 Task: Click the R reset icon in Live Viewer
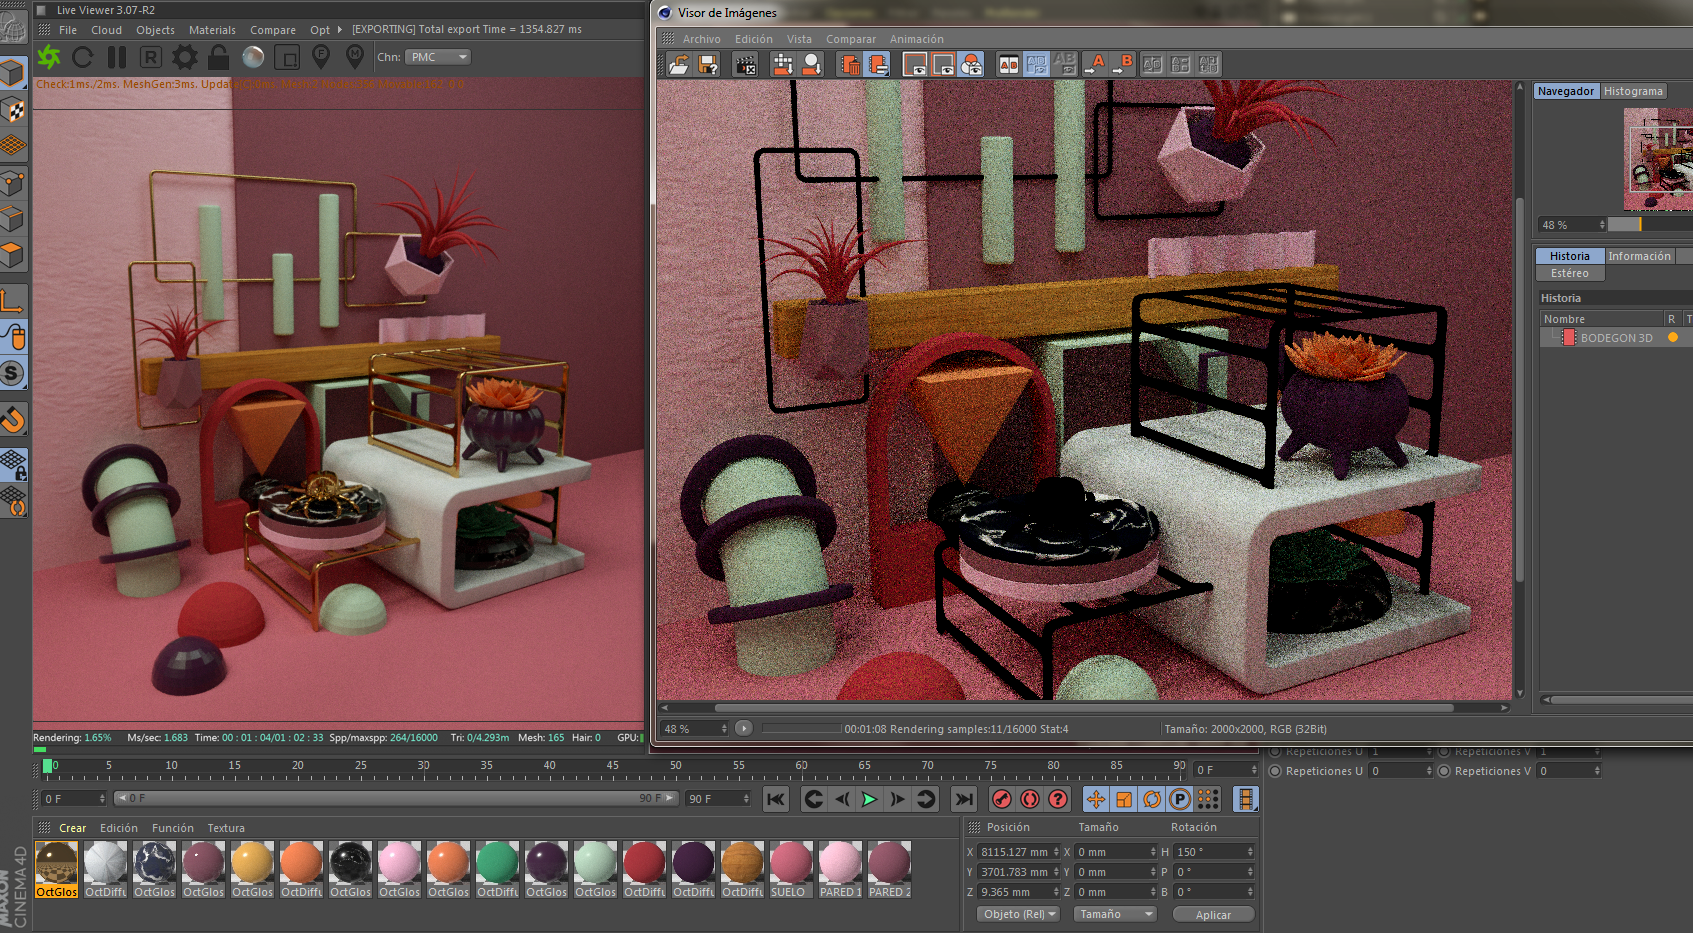coord(150,57)
